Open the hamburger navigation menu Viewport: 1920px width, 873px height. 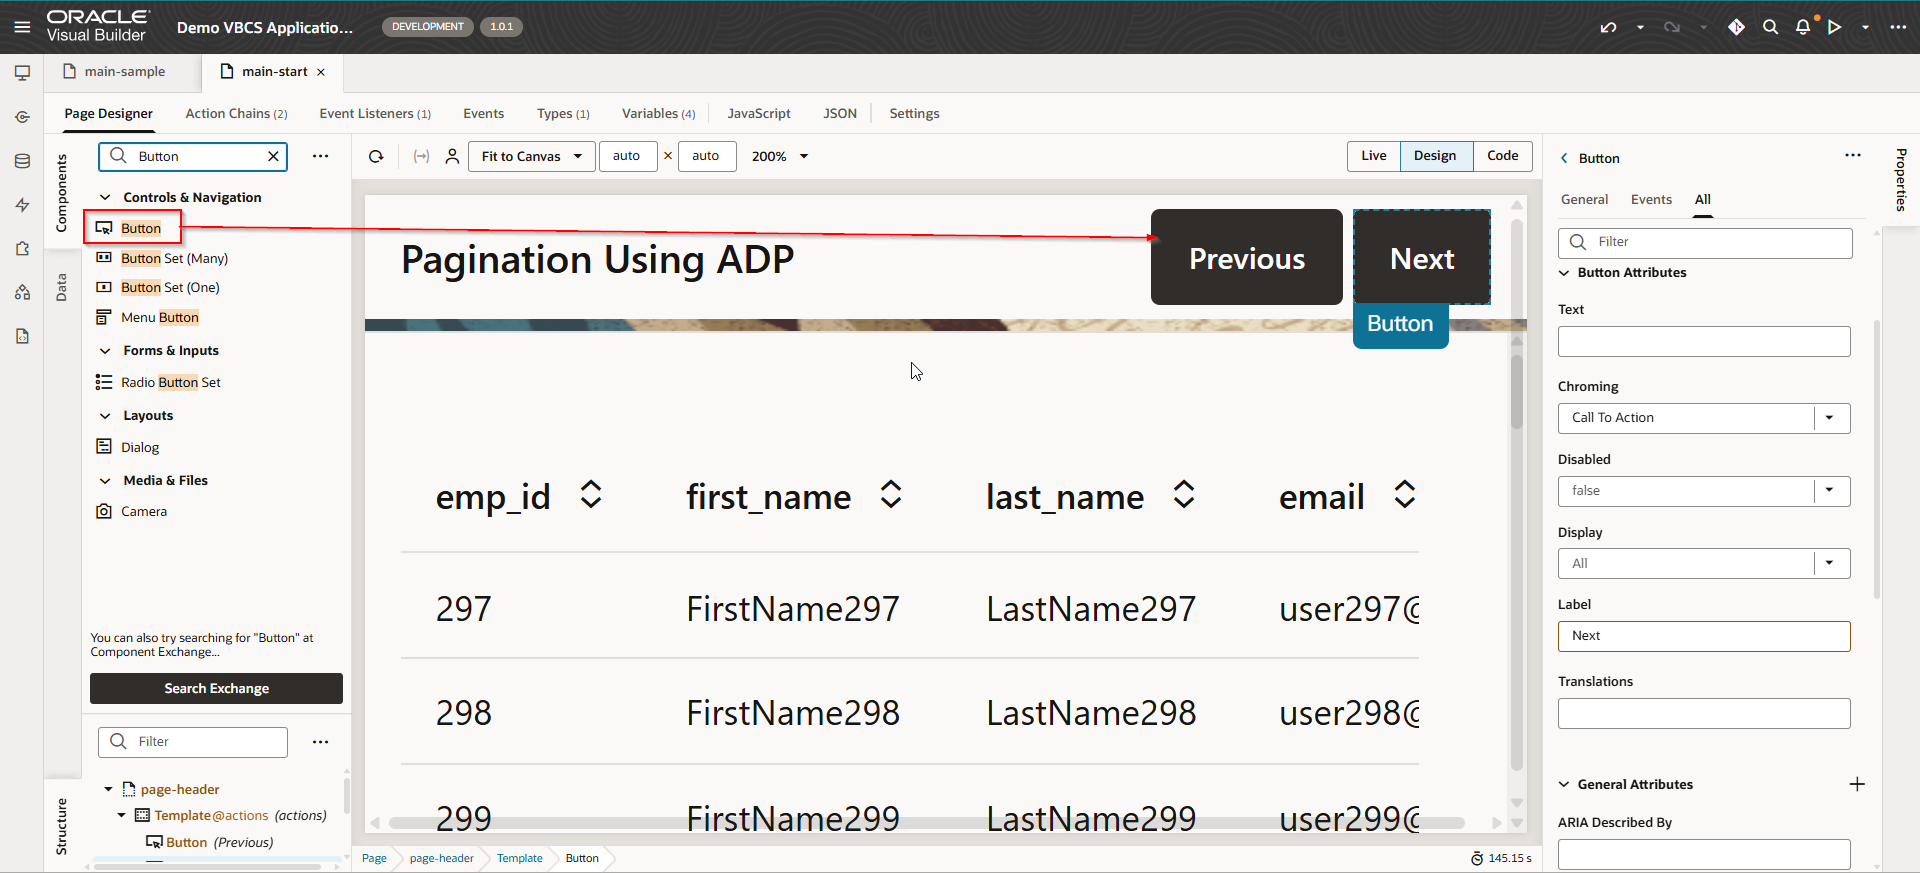(x=22, y=27)
